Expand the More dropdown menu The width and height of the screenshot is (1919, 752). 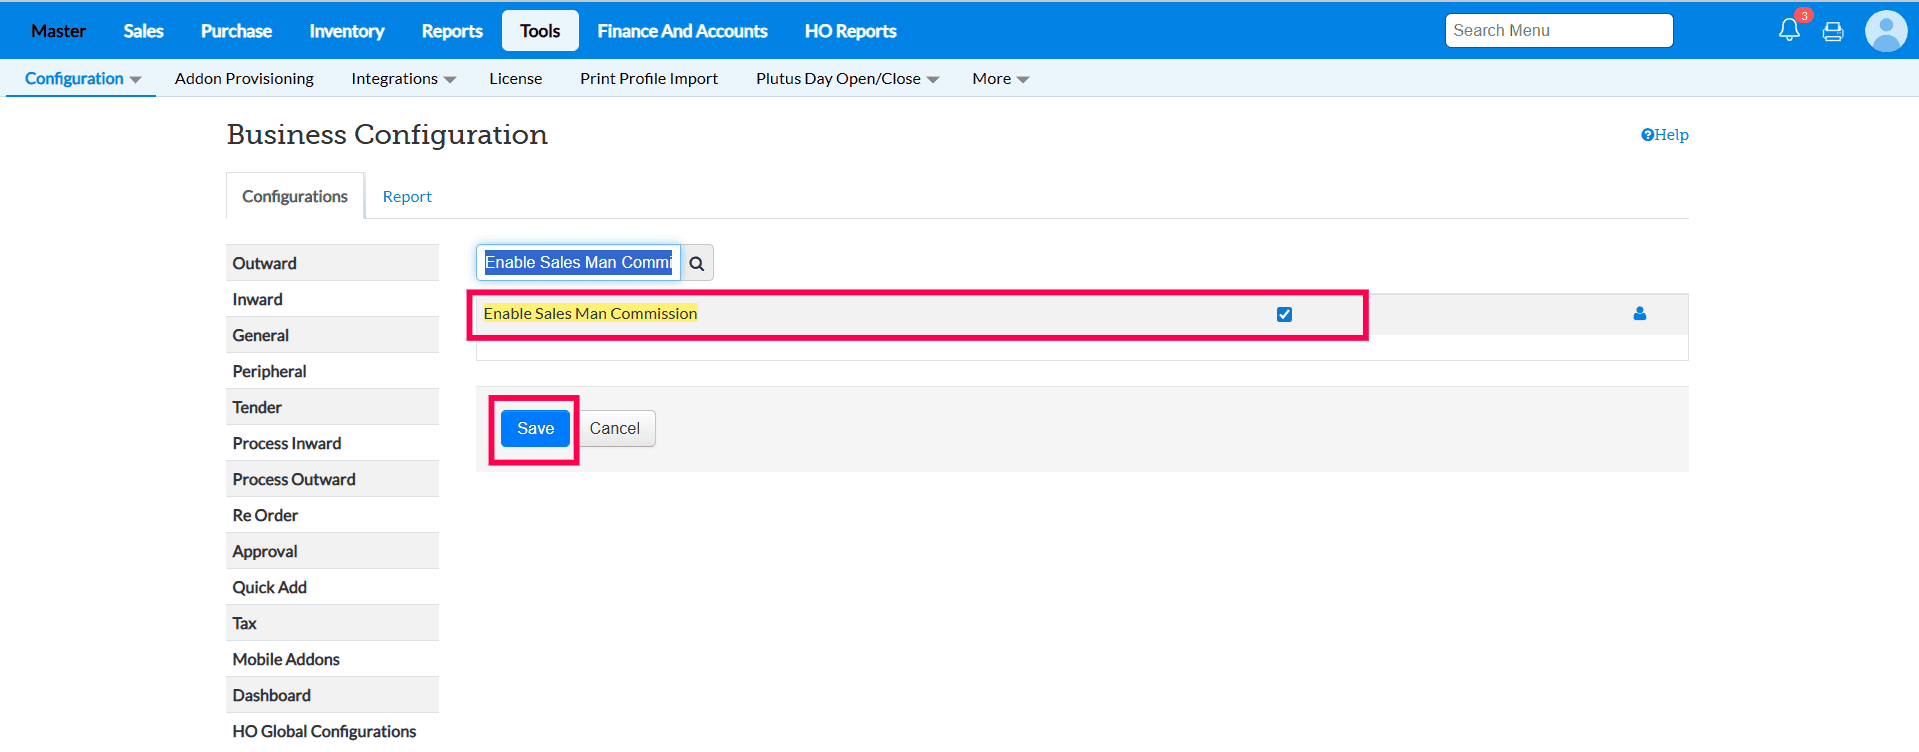tap(1000, 79)
